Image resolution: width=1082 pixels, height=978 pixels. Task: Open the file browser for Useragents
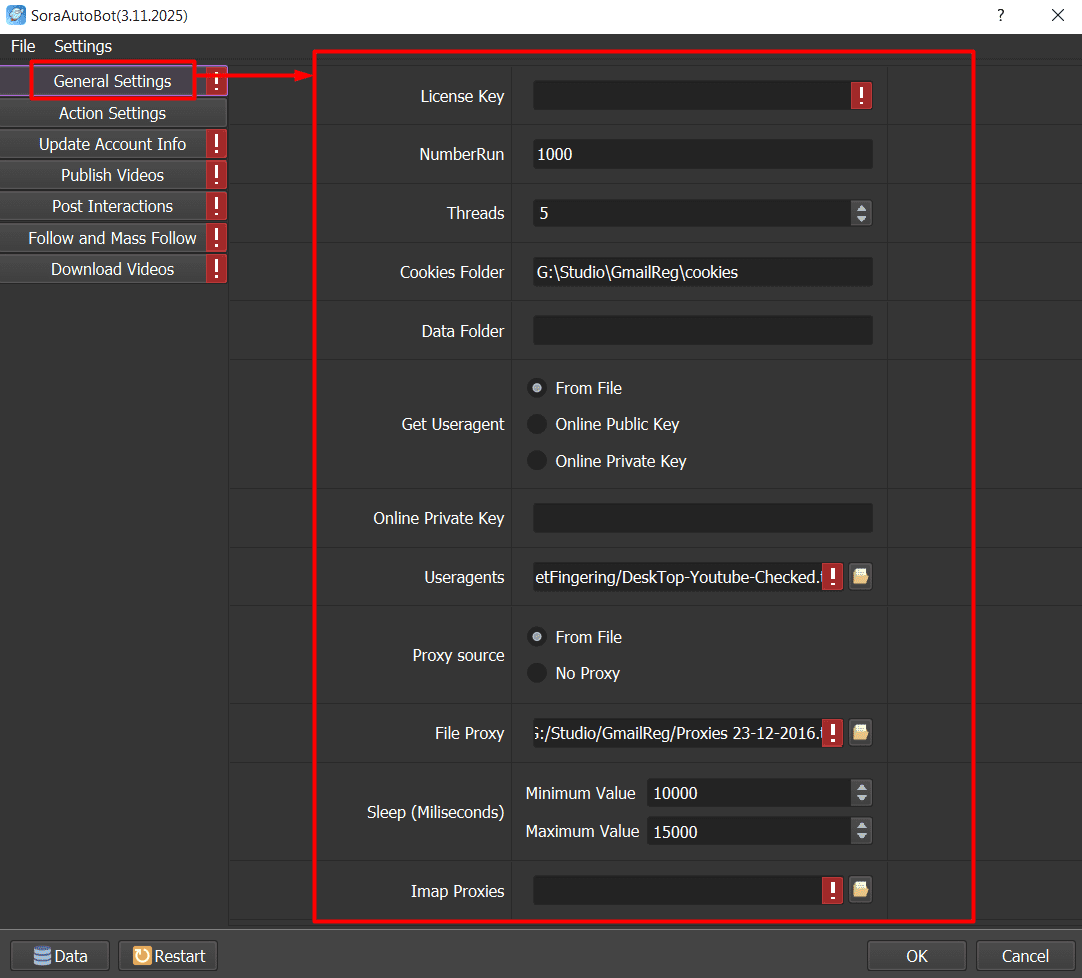pyautogui.click(x=860, y=576)
